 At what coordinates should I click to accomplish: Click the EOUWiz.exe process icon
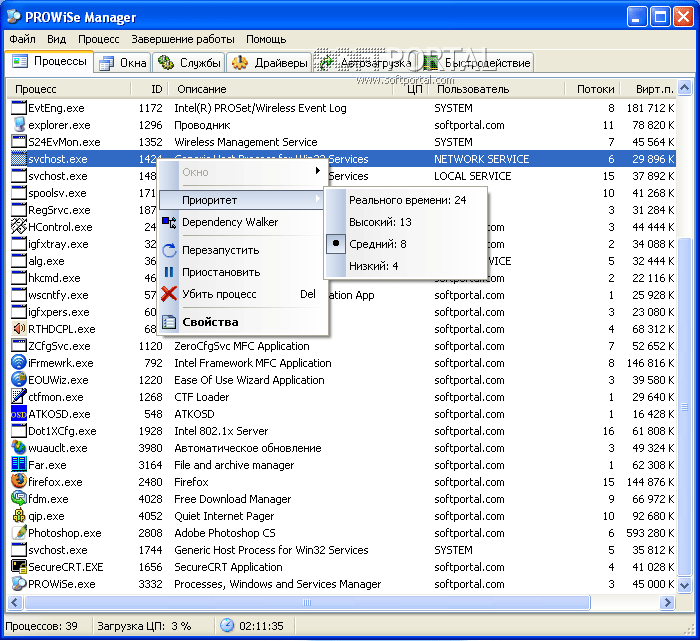(19, 380)
